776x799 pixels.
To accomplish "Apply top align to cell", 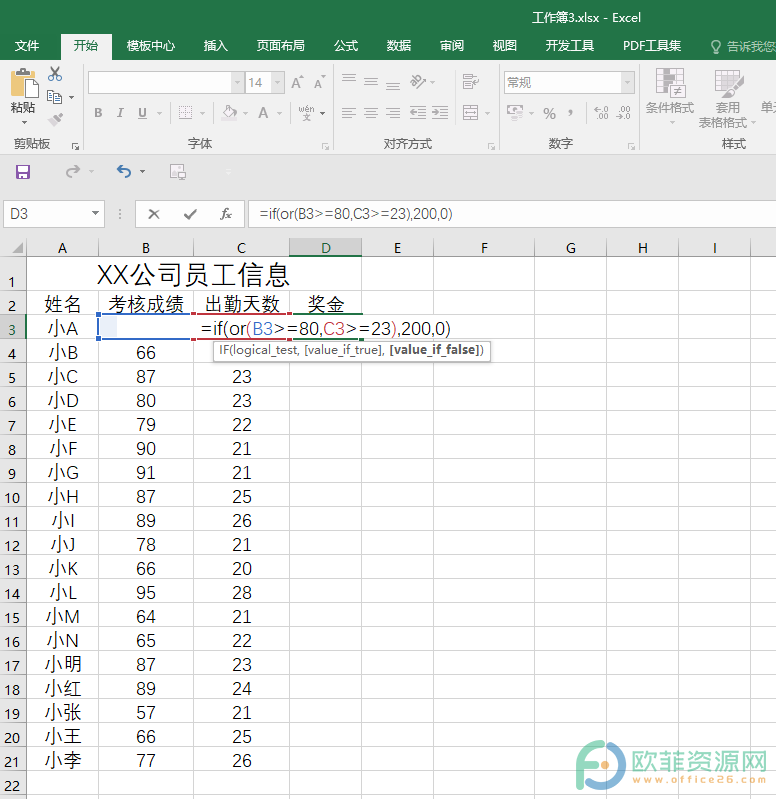I will 349,80.
